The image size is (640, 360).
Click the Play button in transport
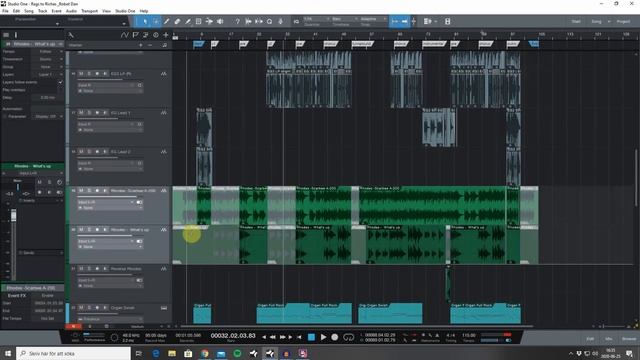(x=323, y=337)
